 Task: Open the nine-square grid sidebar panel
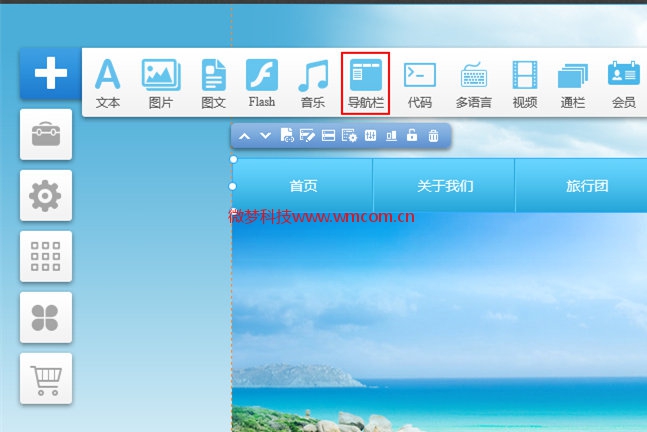46,256
